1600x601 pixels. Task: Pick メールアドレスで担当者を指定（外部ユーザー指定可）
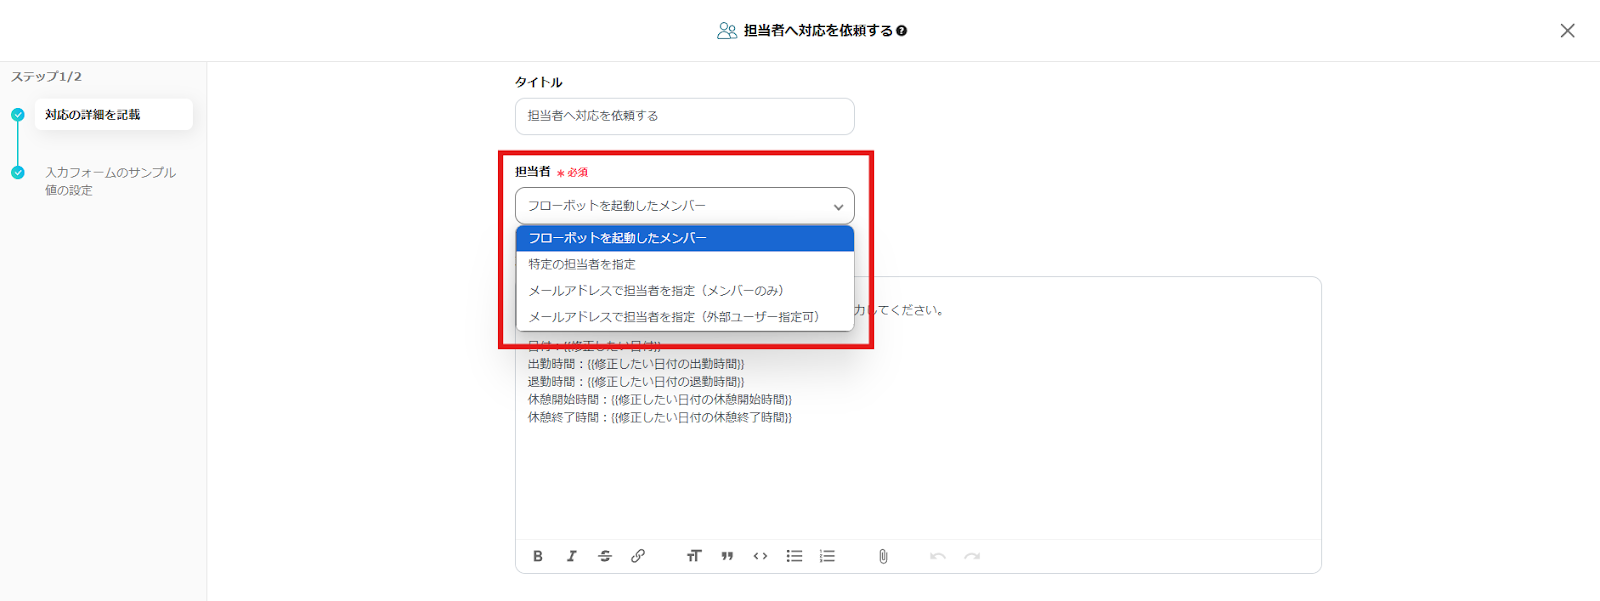tap(685, 316)
